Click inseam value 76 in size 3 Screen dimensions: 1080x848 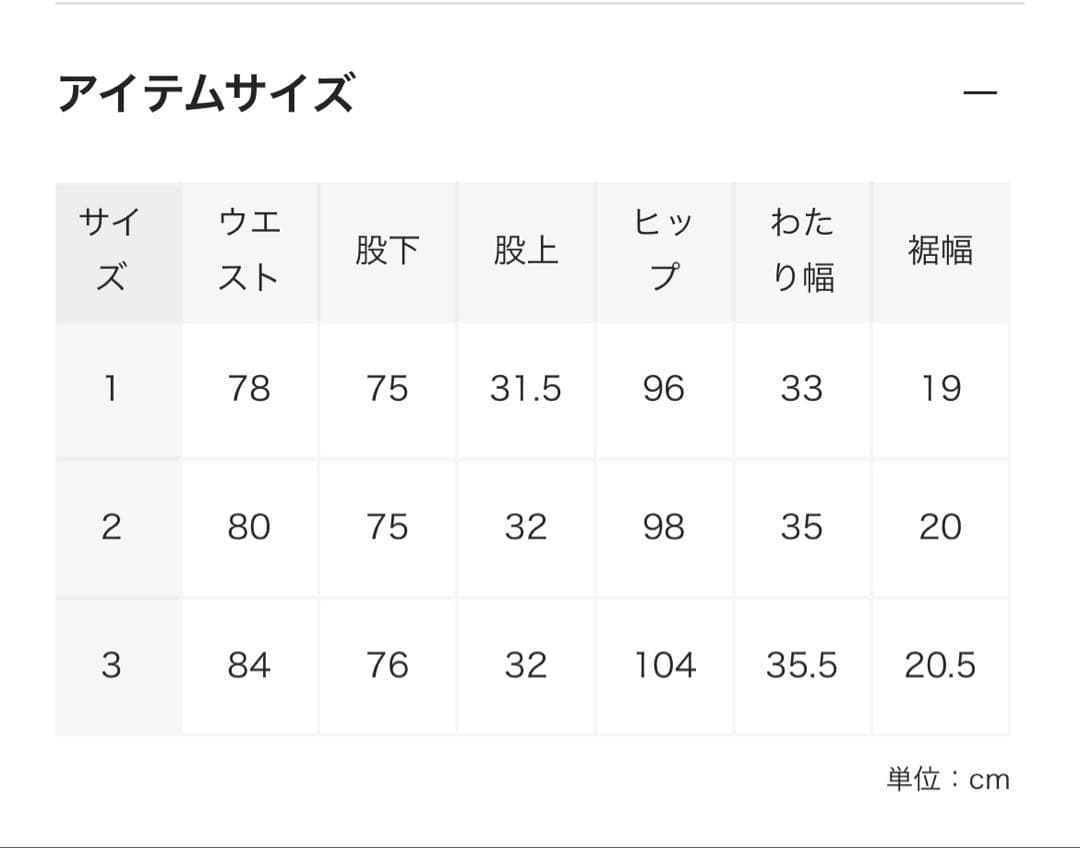pyautogui.click(x=387, y=665)
